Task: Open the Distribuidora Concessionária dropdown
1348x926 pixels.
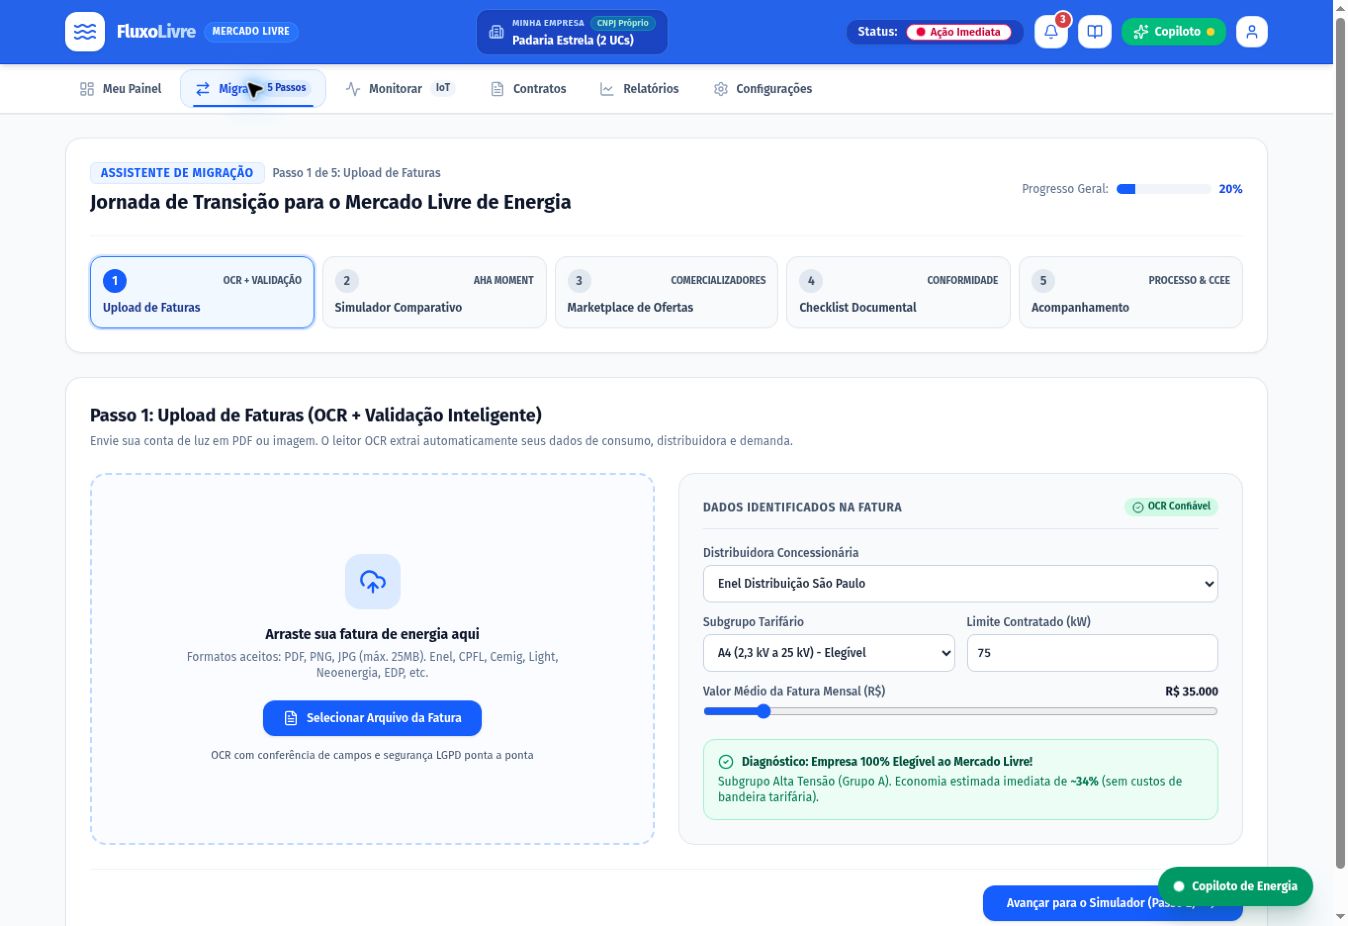Action: click(960, 584)
